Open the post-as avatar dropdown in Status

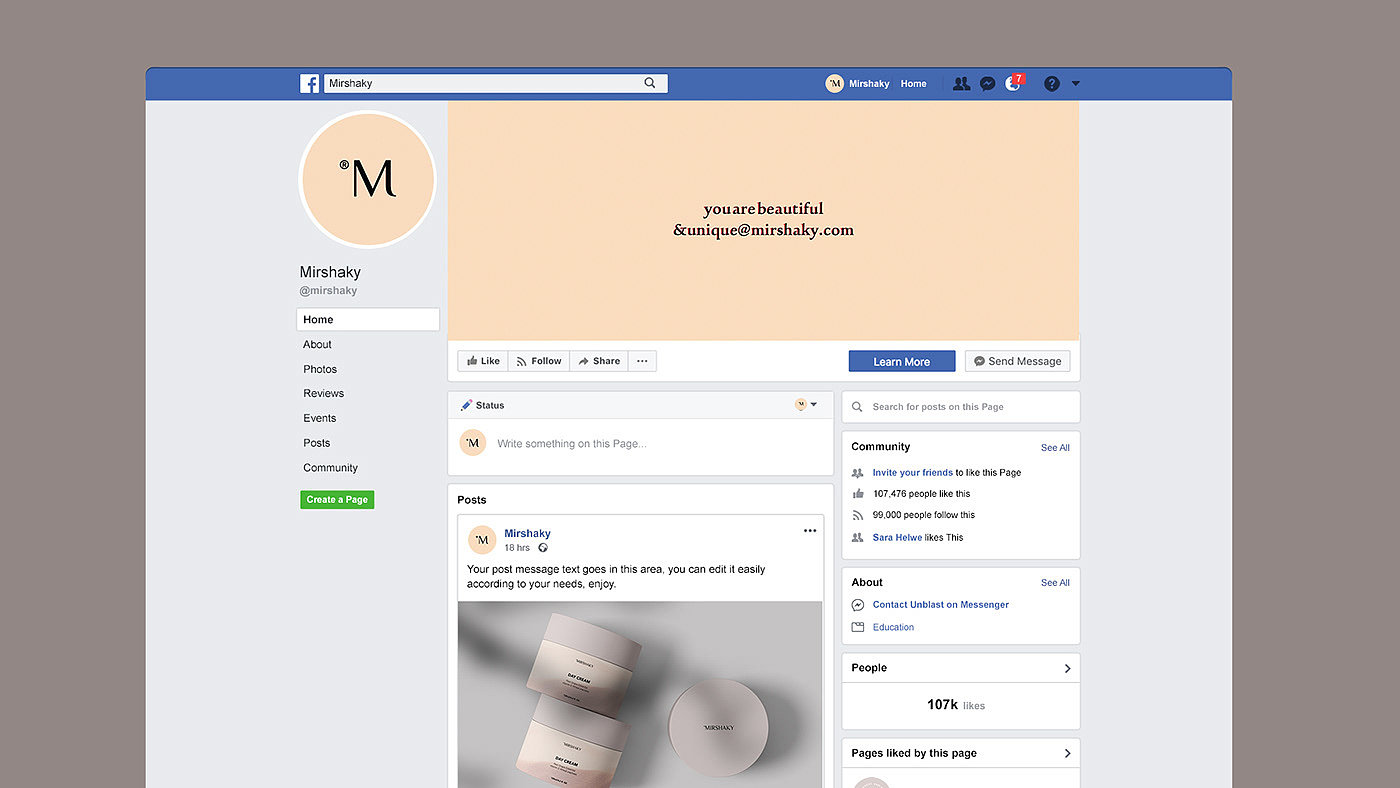806,405
